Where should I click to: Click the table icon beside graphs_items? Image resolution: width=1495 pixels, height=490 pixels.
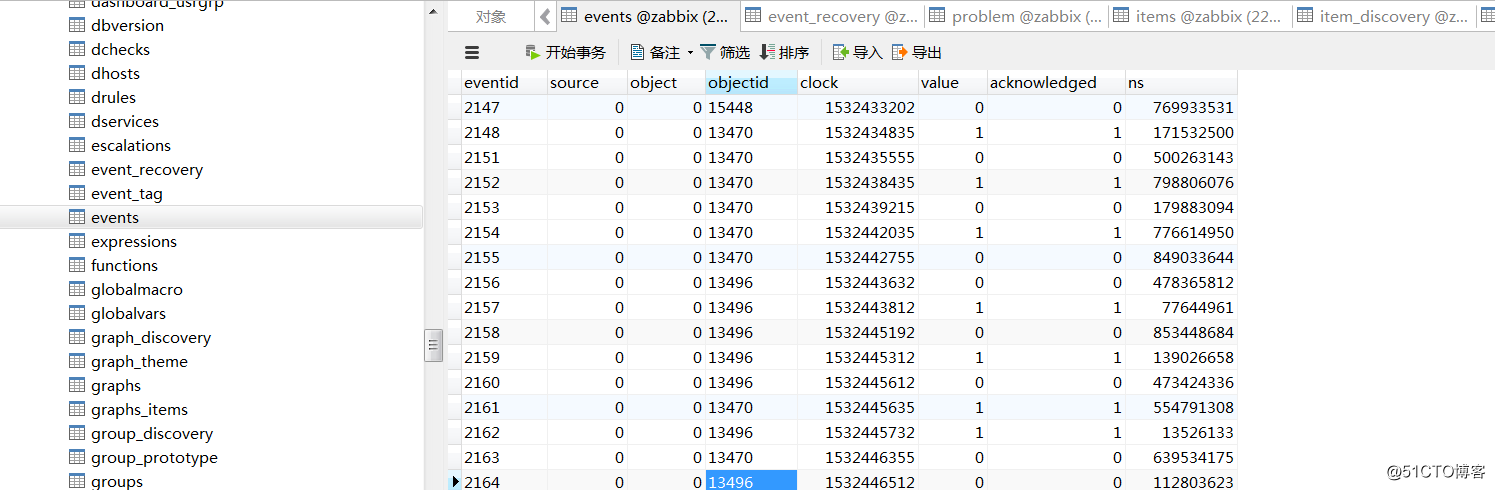77,409
